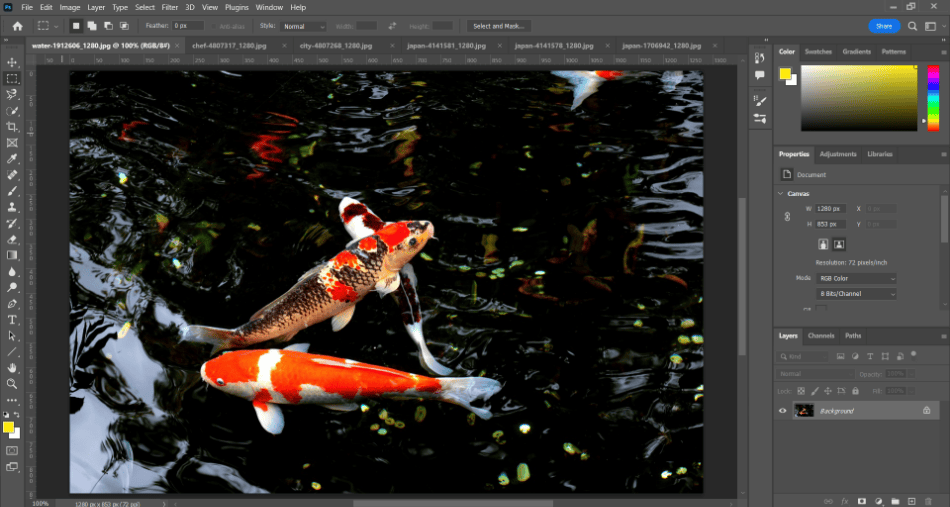This screenshot has height=507, width=950.
Task: Select the Frame tool
Action: point(12,143)
